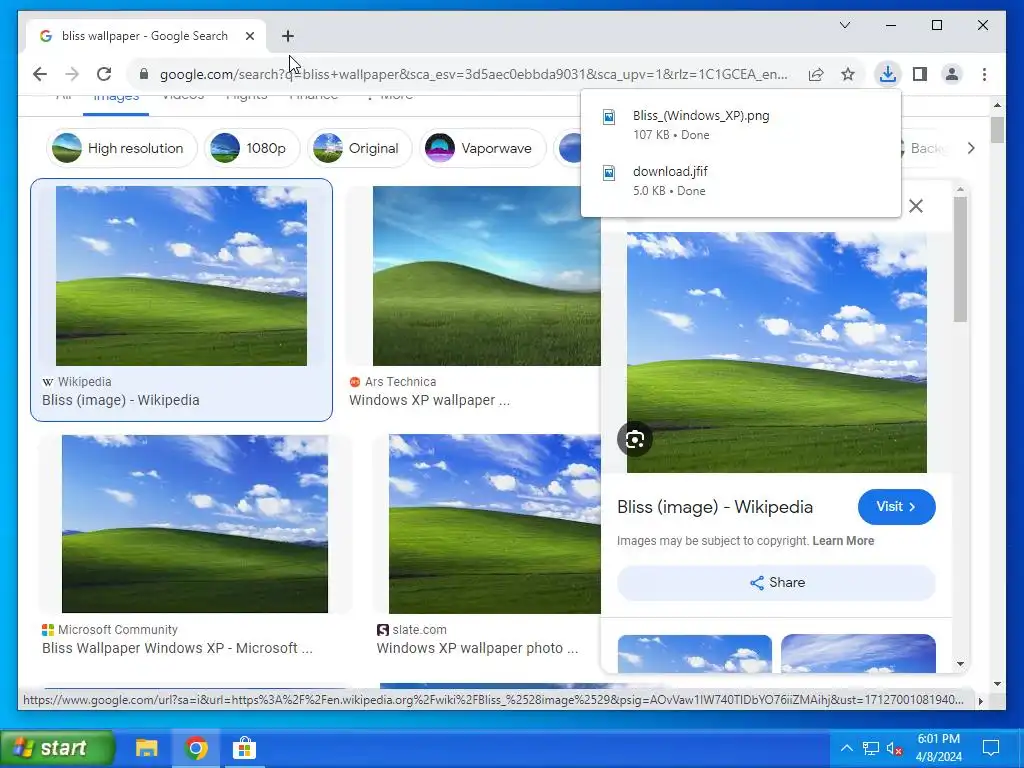Click Bliss (image) - Wikipedia panel heading
Screen dimensions: 1024x768
point(715,507)
